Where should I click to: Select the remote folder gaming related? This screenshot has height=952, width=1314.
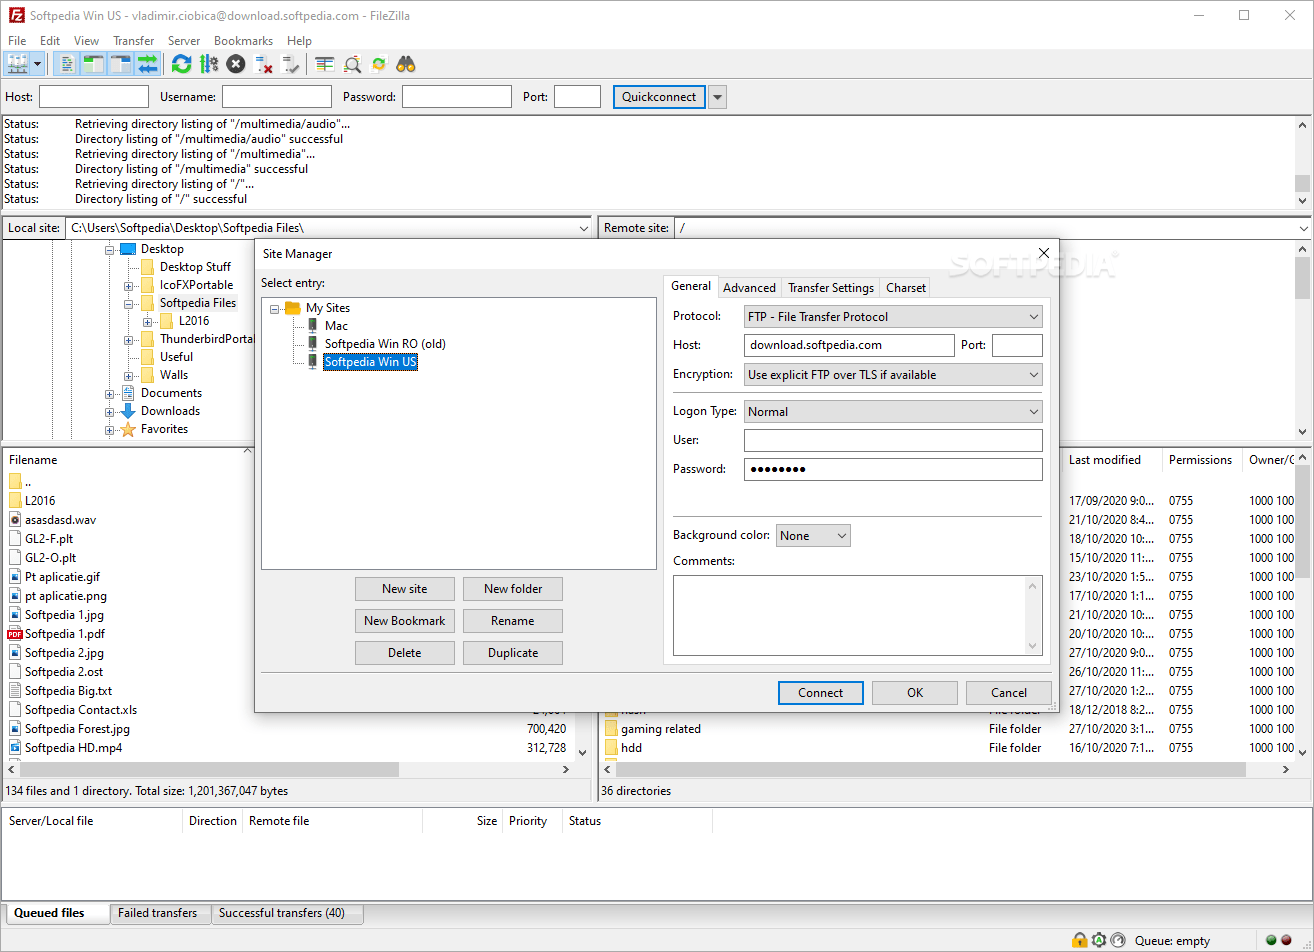(661, 729)
